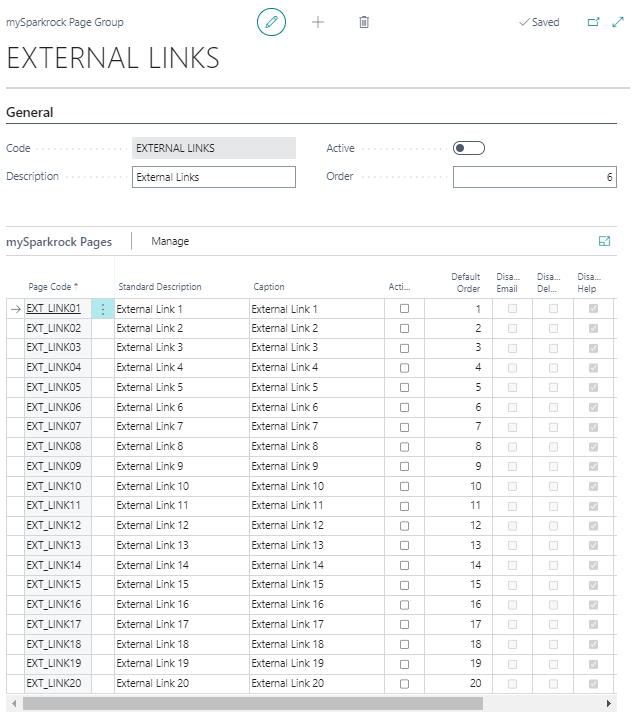Enable Active checkbox for External Link 5

pos(404,388)
